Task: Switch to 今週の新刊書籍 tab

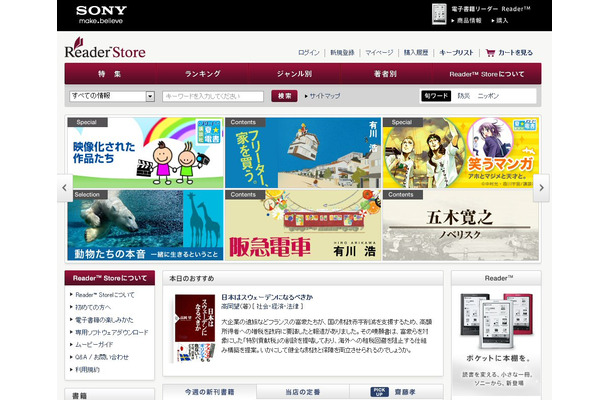Action: 210,392
